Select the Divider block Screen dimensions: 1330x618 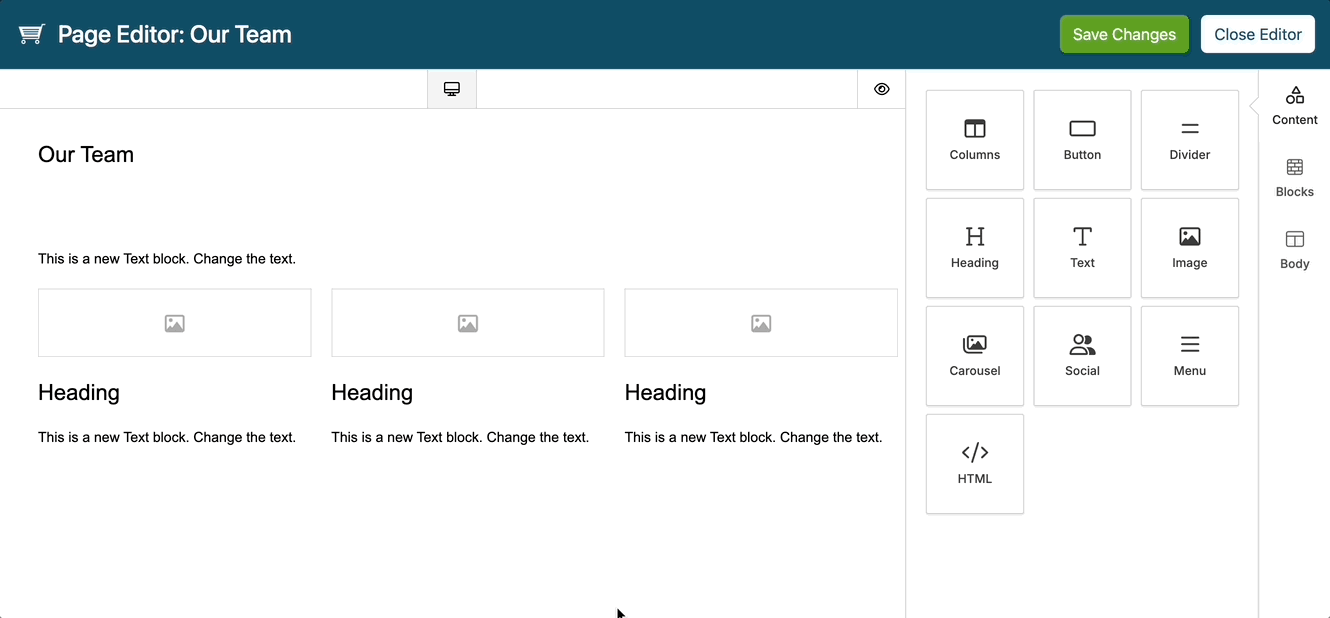tap(1189, 139)
